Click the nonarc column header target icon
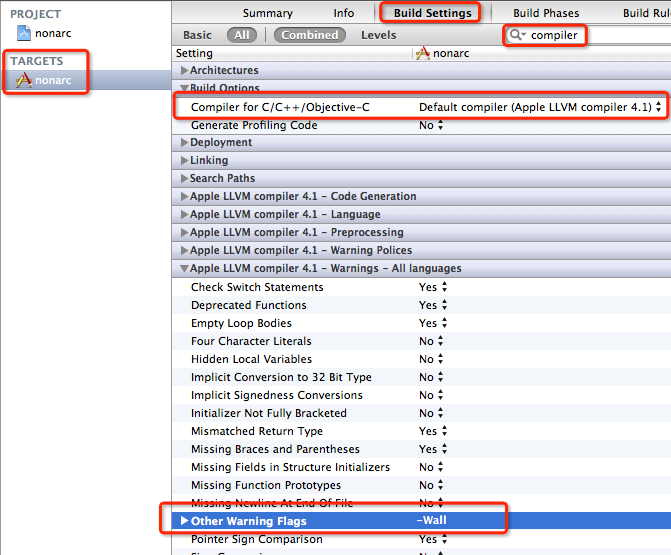Image resolution: width=671 pixels, height=555 pixels. (x=422, y=53)
